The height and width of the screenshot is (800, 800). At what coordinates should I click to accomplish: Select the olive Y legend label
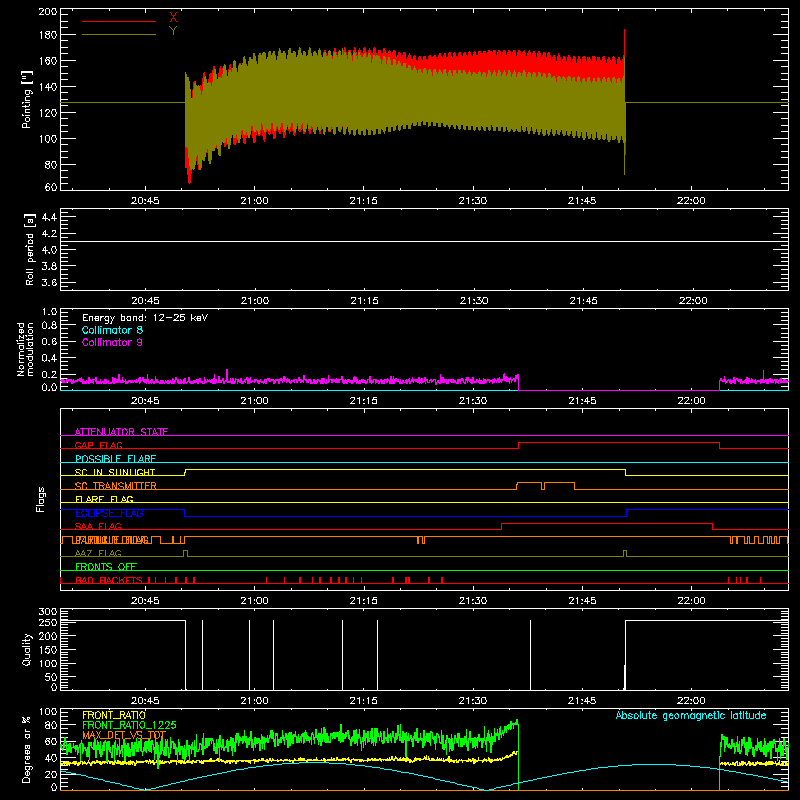pos(173,31)
